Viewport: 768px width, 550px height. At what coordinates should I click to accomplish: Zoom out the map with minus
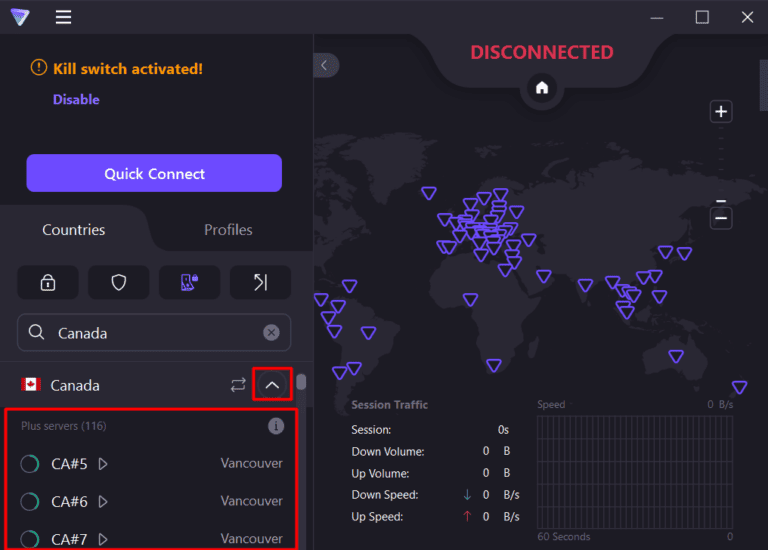[721, 217]
